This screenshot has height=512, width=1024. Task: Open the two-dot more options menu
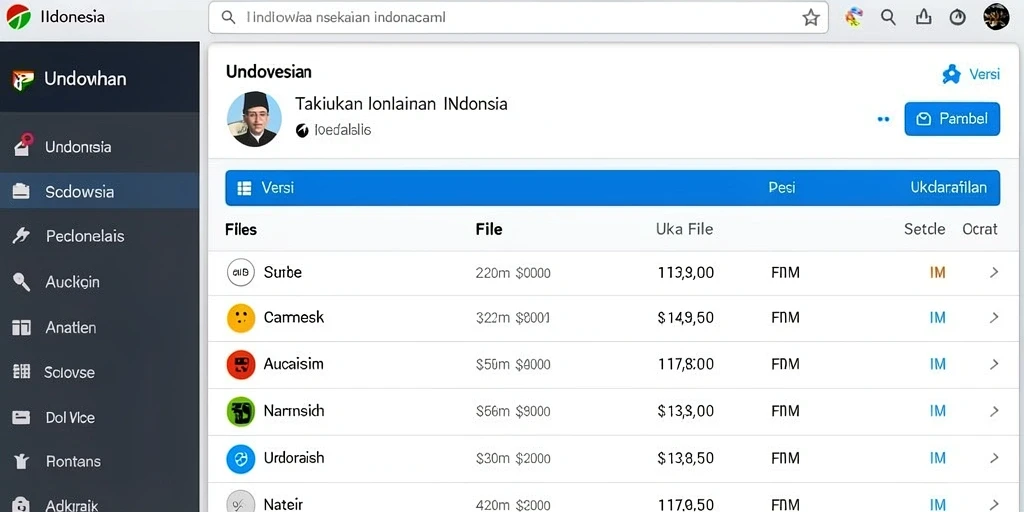[x=884, y=120]
